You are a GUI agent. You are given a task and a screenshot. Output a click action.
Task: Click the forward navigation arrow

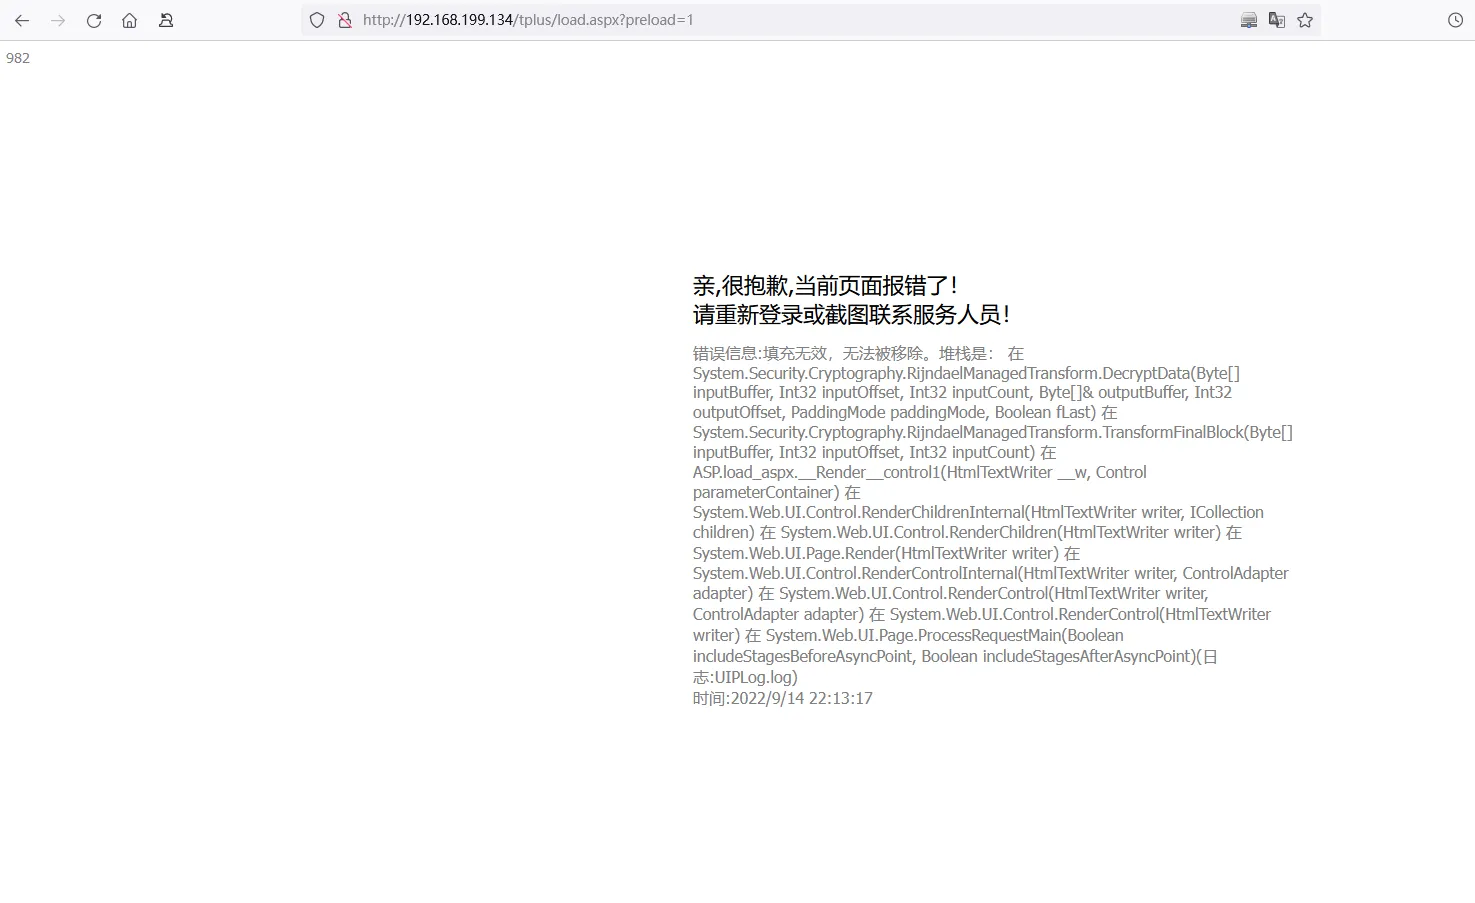(58, 20)
